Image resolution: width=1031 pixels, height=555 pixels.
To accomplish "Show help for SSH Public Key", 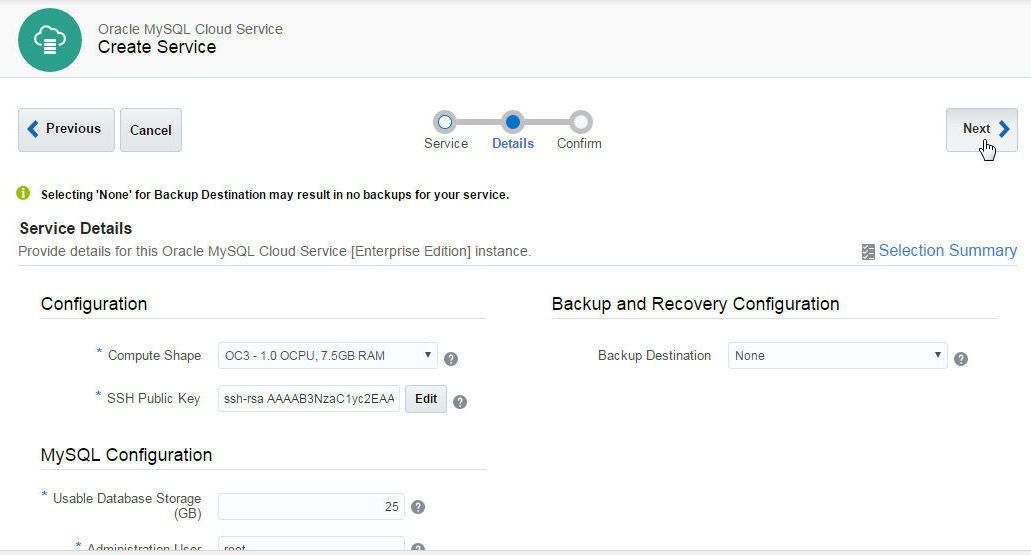I will point(460,402).
